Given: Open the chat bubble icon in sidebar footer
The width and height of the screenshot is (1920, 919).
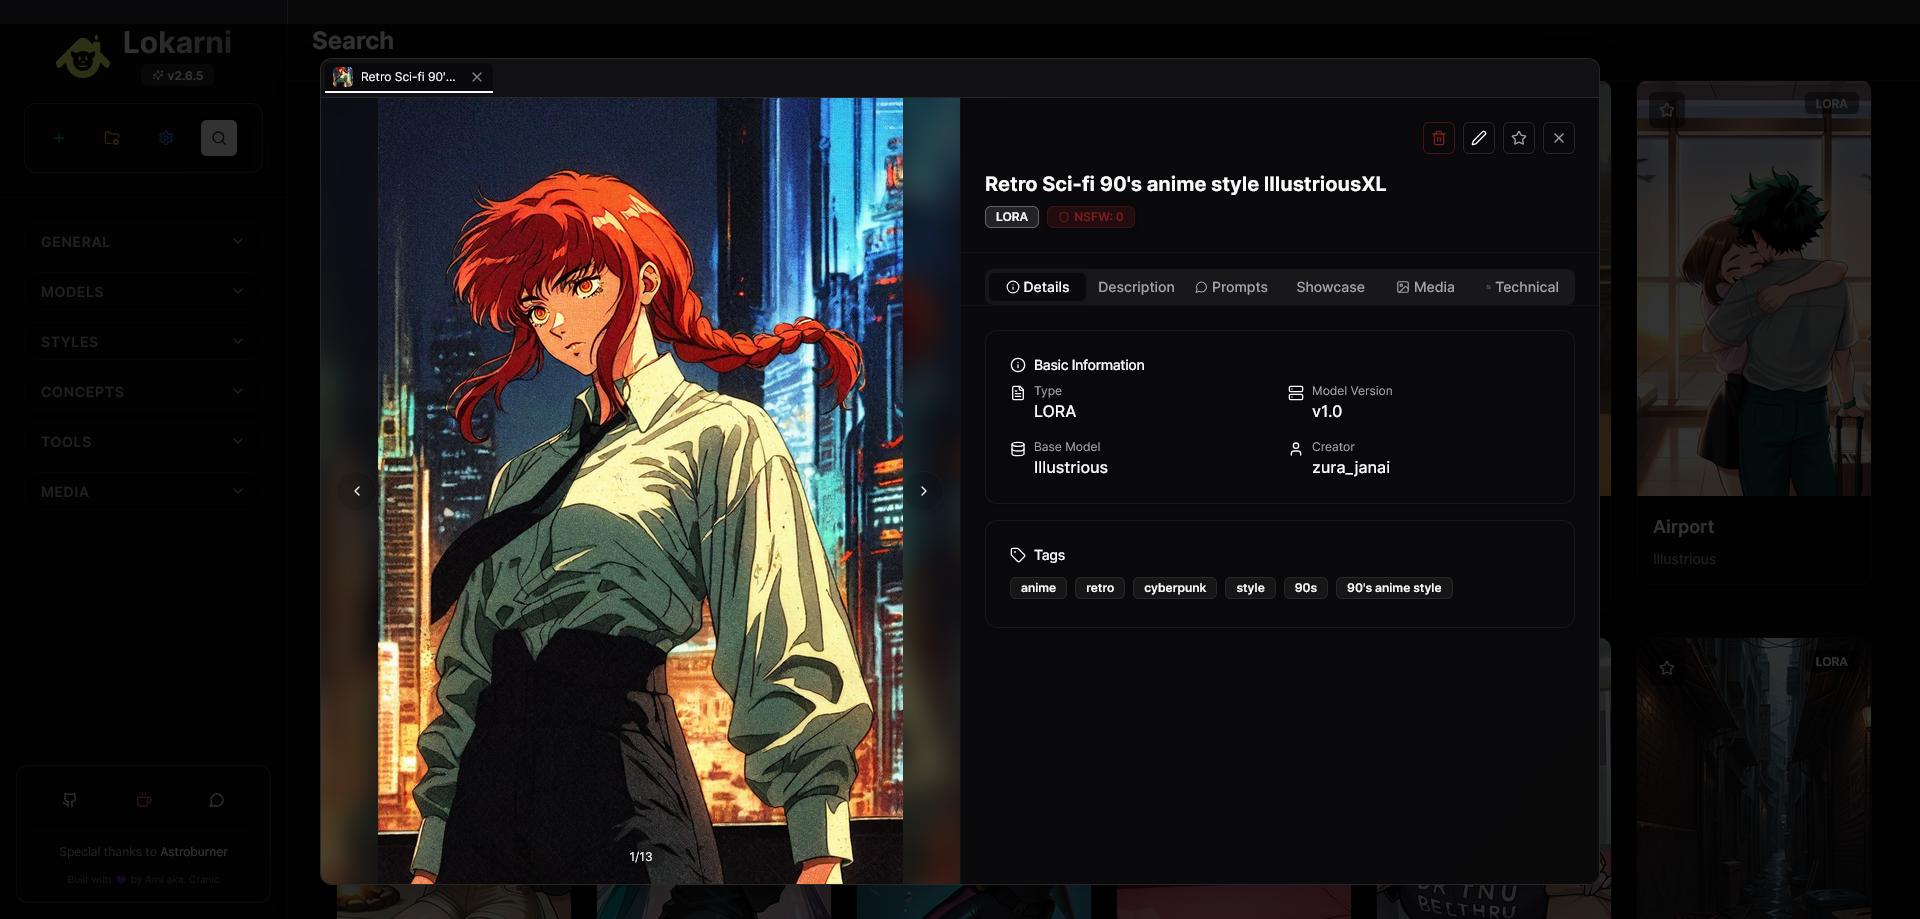Looking at the screenshot, I should tap(217, 800).
